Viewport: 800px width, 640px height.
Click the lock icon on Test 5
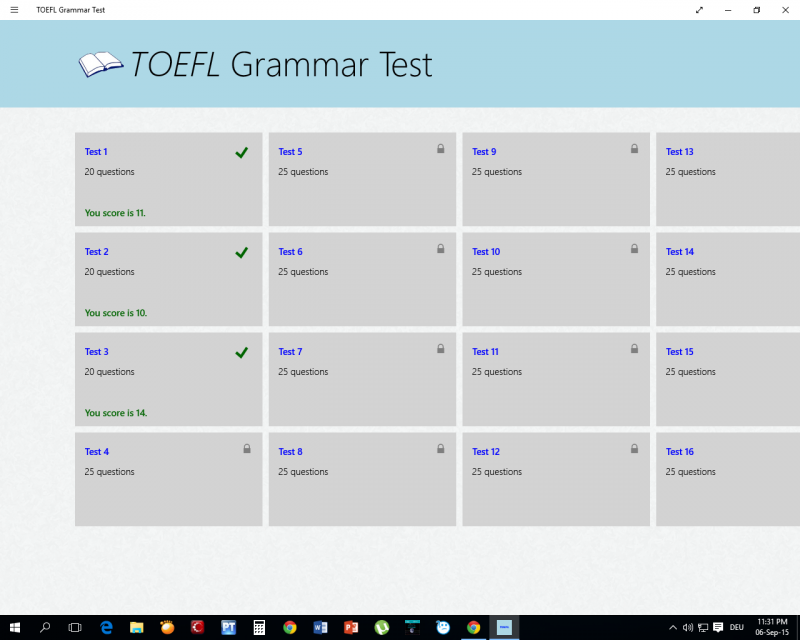coord(441,149)
